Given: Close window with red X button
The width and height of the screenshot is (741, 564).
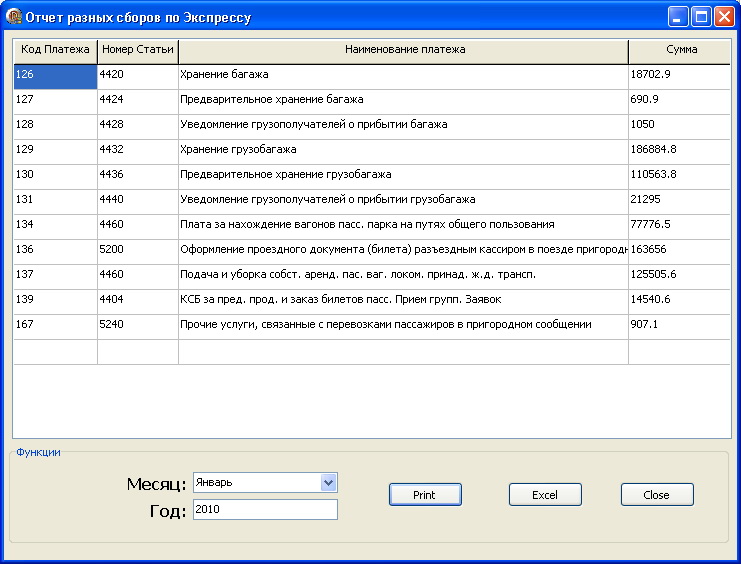Looking at the screenshot, I should coord(724,17).
